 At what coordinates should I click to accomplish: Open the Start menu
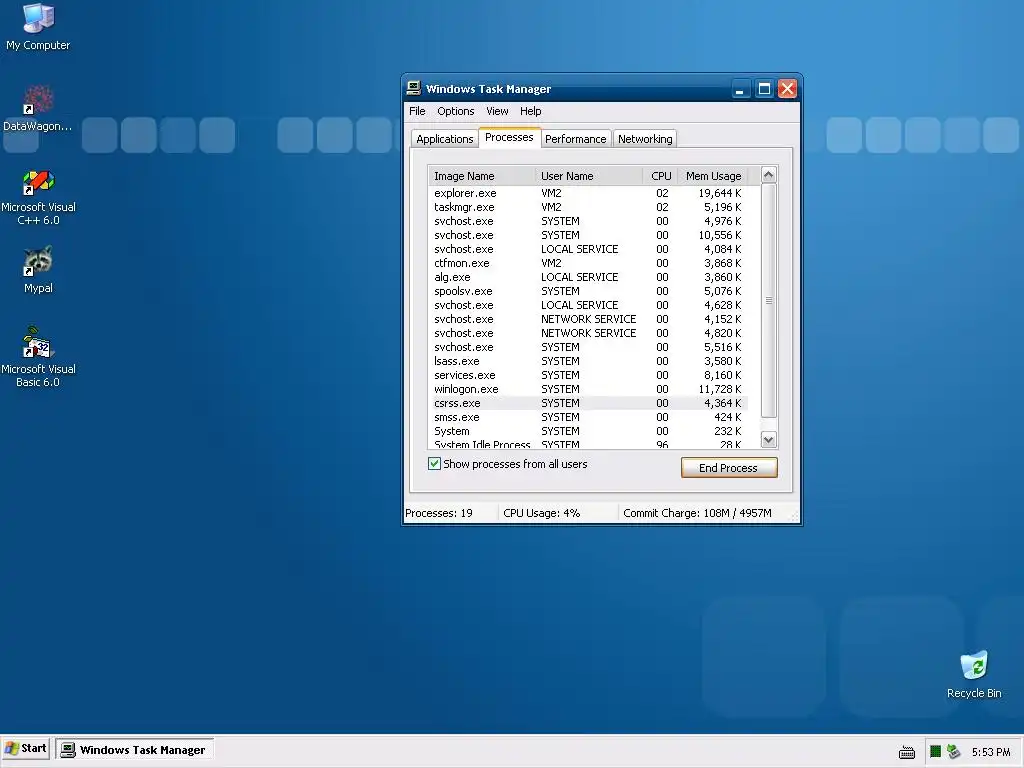coord(27,749)
